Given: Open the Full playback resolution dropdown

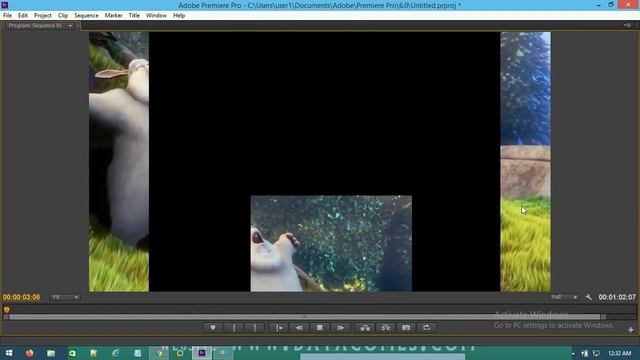Looking at the screenshot, I should 564,297.
